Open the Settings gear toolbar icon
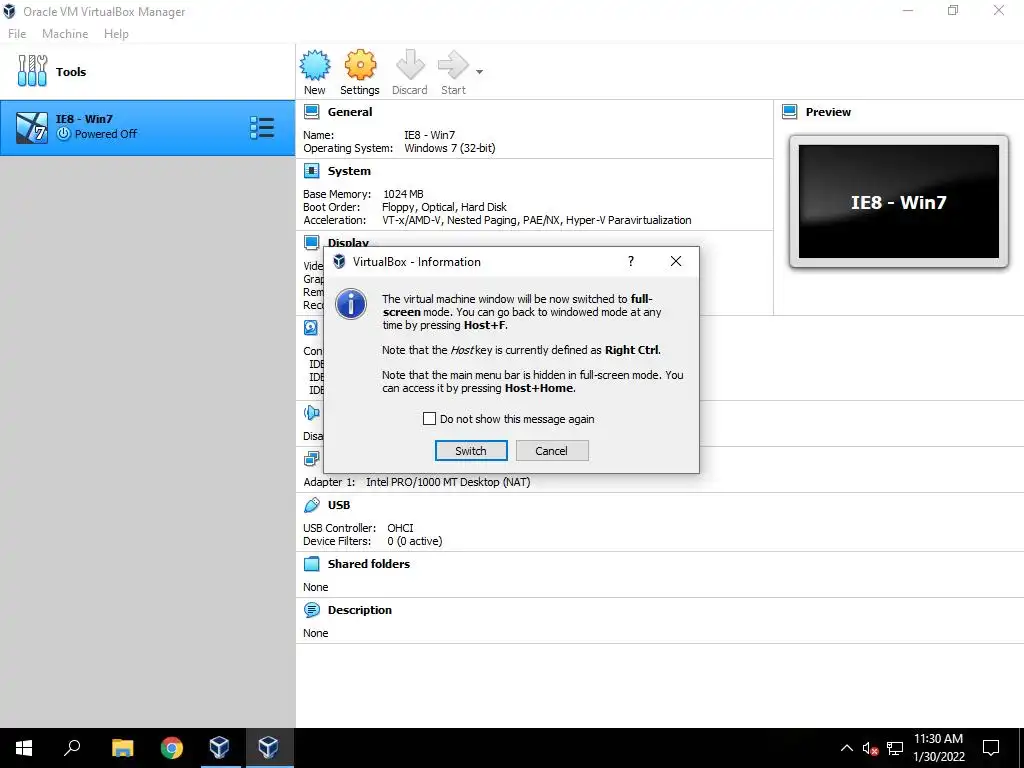 (x=360, y=65)
